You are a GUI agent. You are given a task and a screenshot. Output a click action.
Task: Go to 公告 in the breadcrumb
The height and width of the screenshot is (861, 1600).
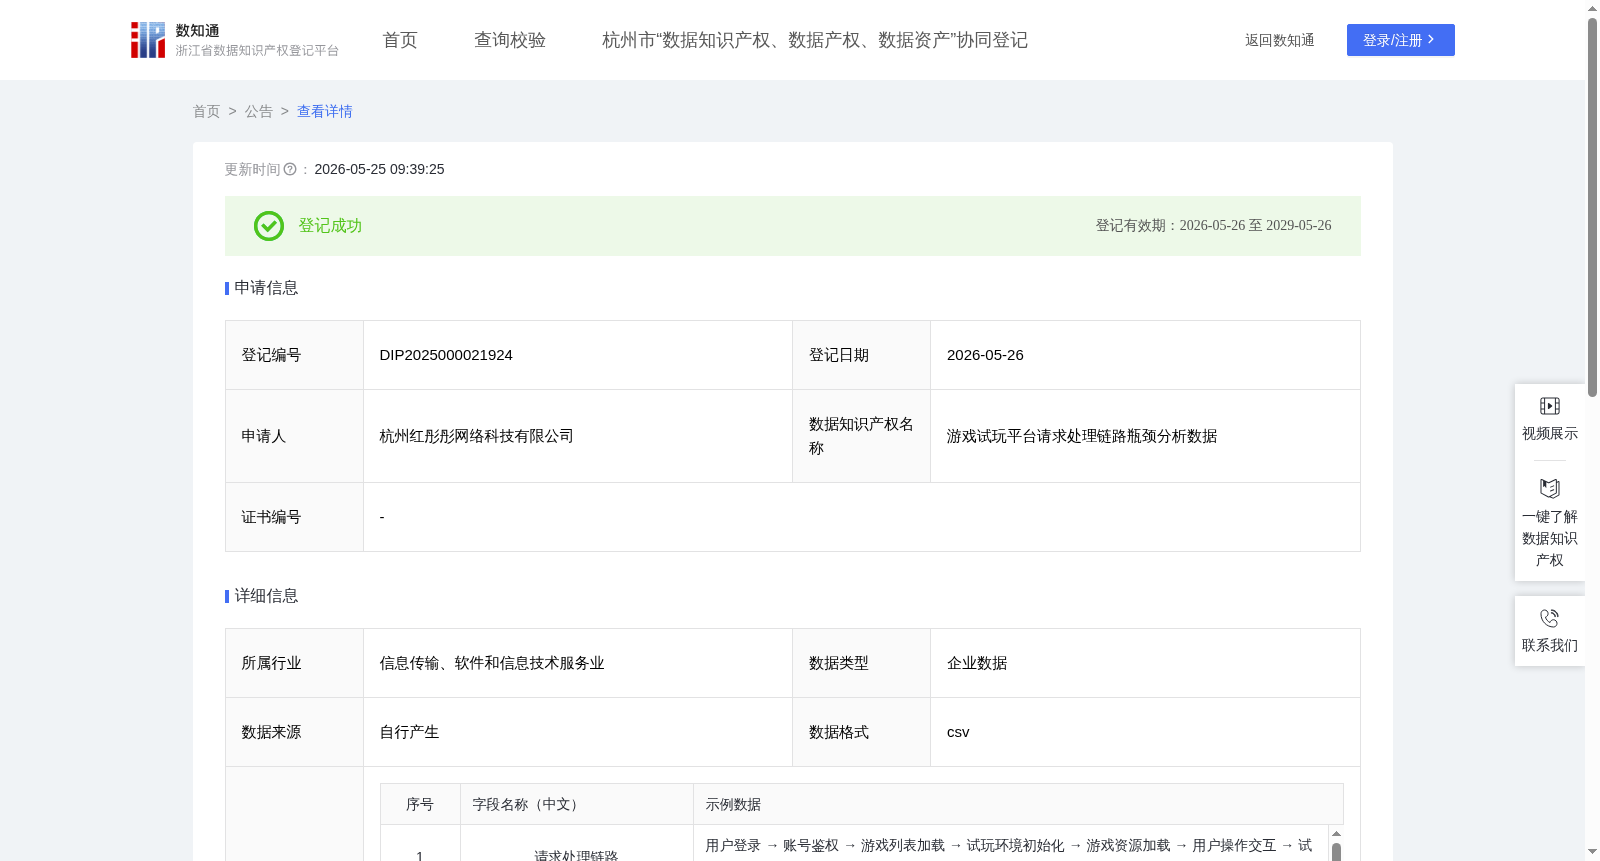pos(259,112)
